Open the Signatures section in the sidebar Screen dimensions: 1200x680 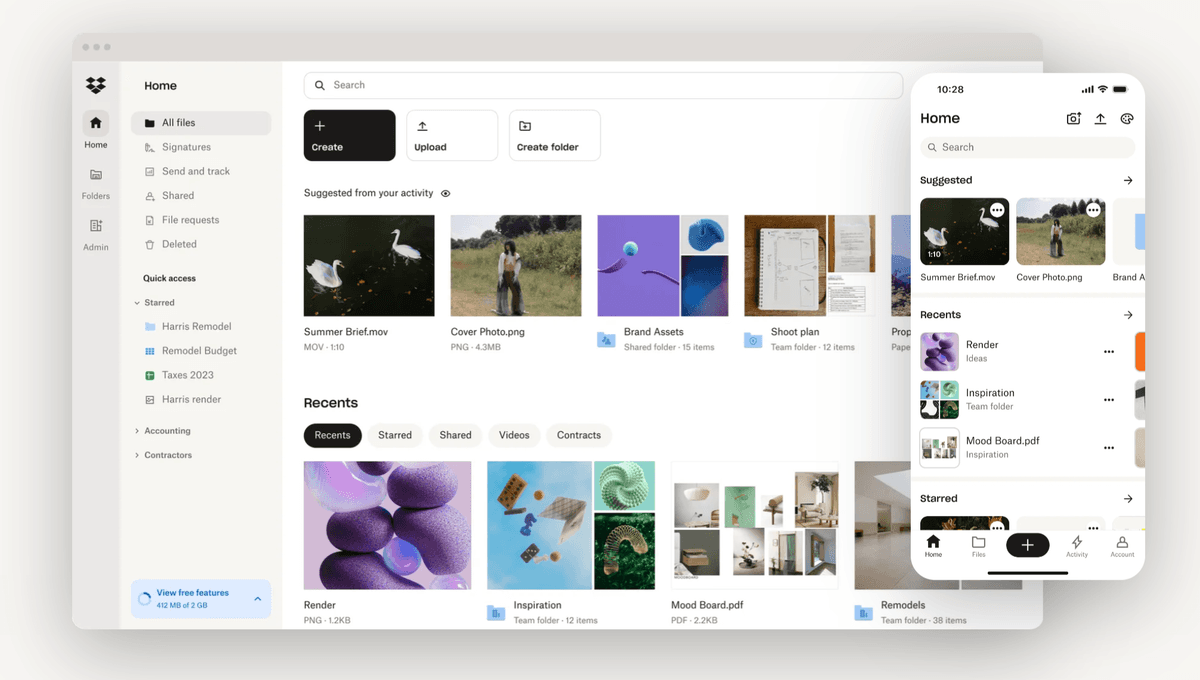pos(186,146)
